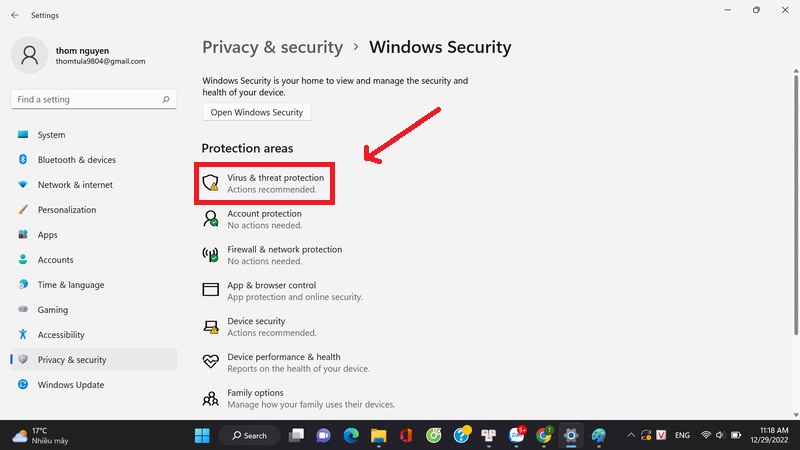Click the Device security icon
800x450 pixels.
210,326
